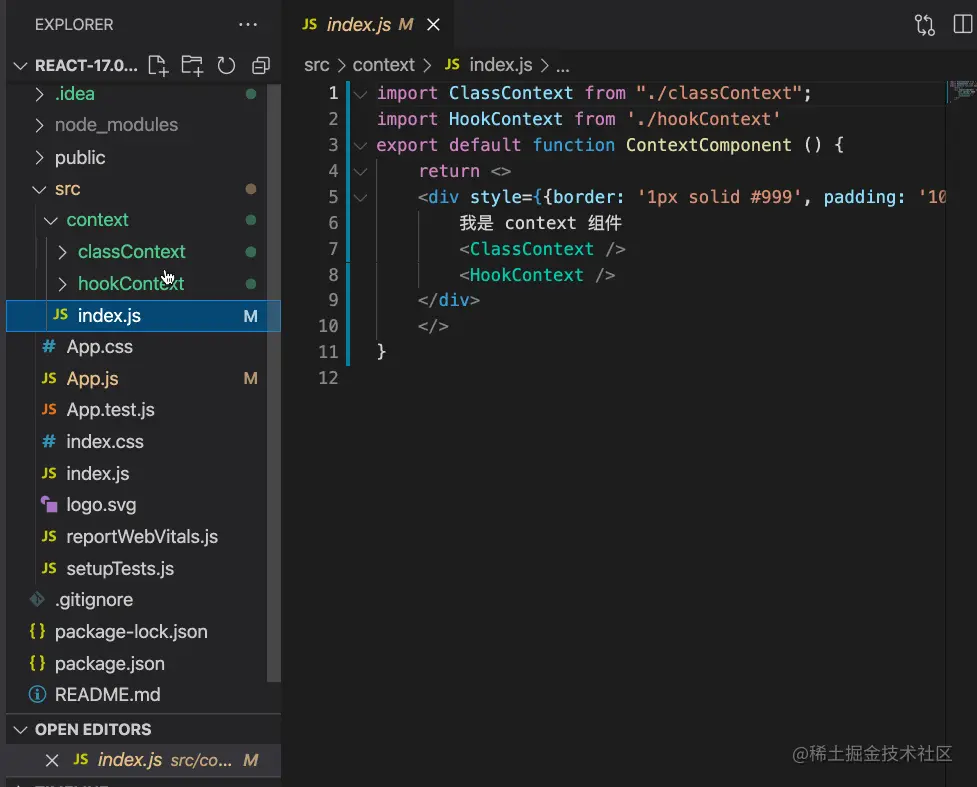Click HookContext on import line 2

(505, 119)
